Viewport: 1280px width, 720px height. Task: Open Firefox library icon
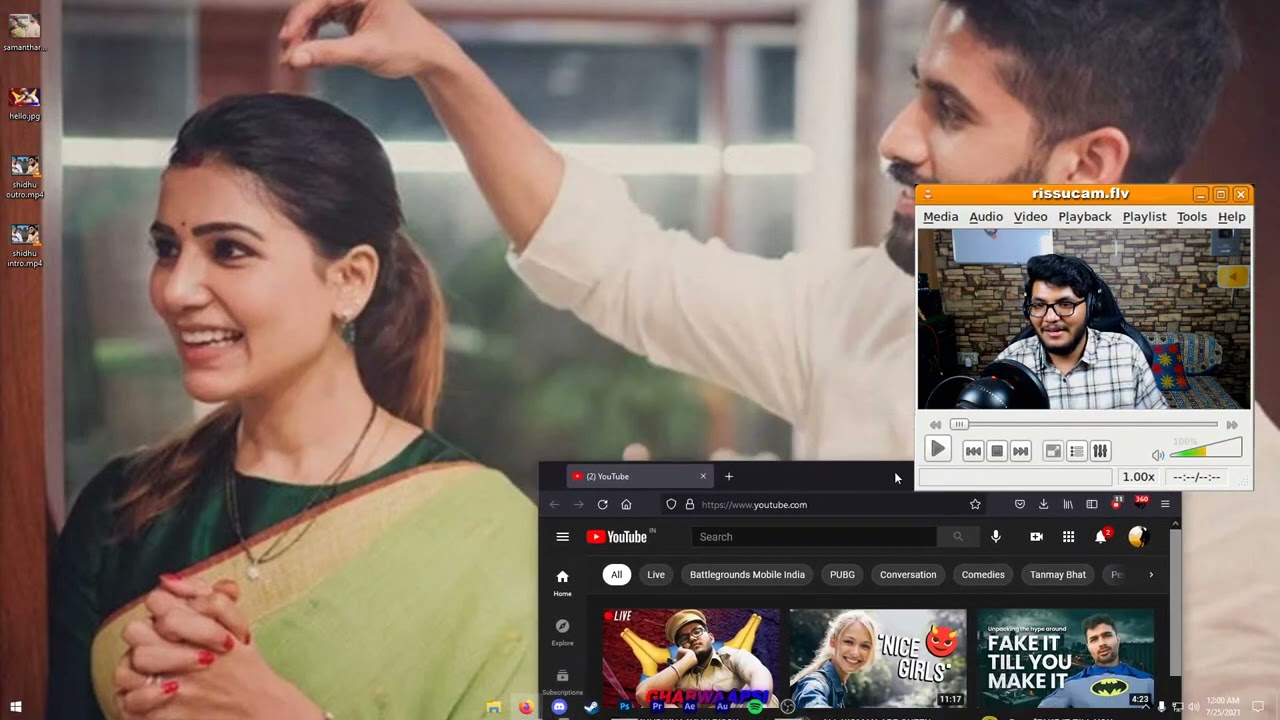tap(1068, 504)
